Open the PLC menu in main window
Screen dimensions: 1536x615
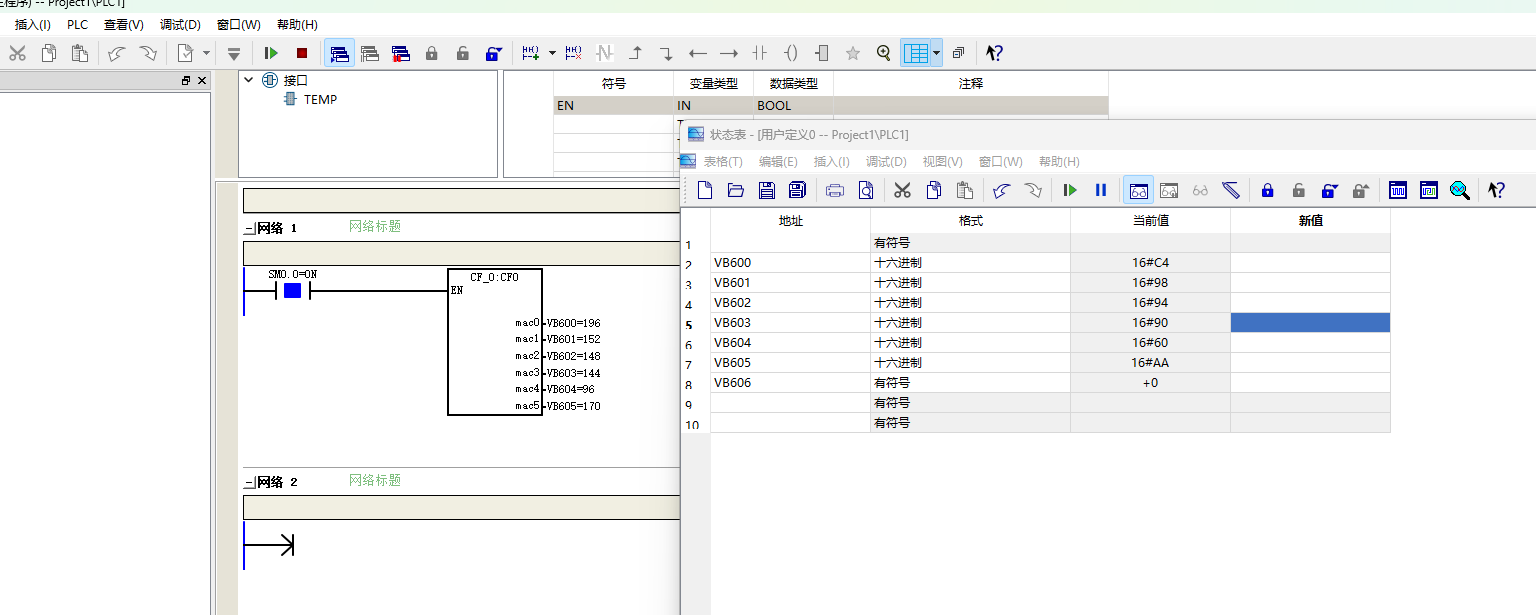pyautogui.click(x=78, y=25)
